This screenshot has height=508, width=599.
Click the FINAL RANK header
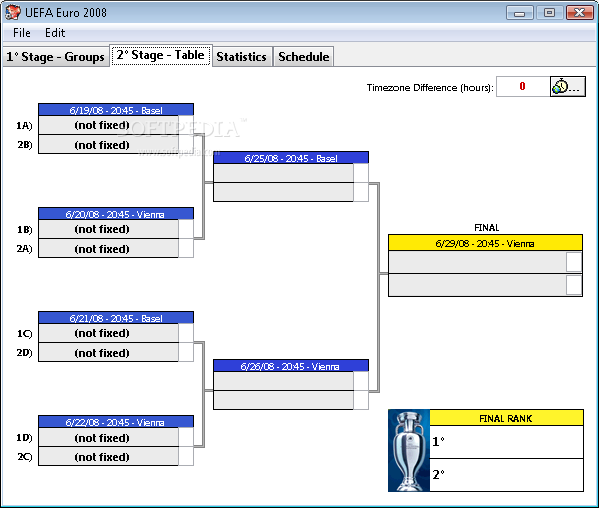pyautogui.click(x=506, y=418)
